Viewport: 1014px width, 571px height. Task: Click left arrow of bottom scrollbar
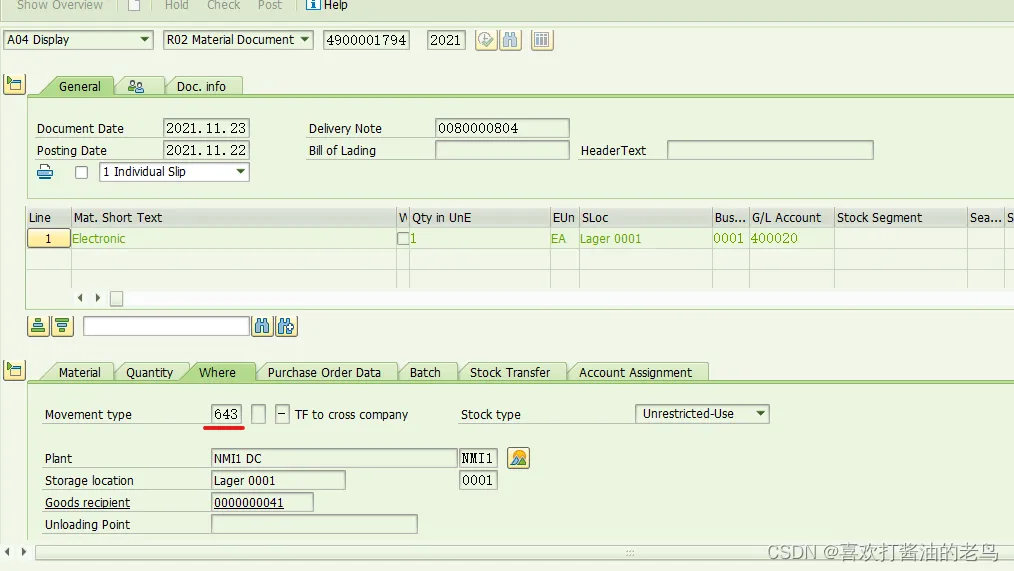point(7,552)
